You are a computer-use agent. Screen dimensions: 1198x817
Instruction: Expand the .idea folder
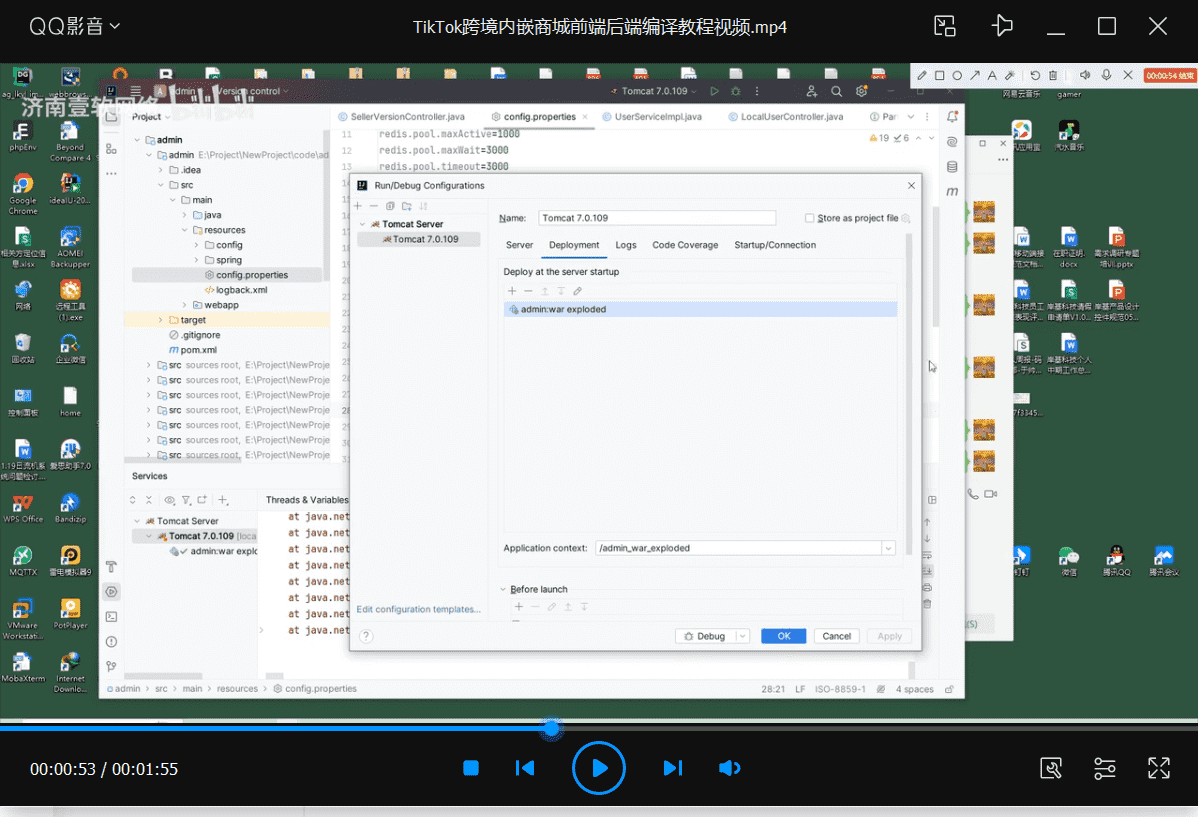point(160,170)
